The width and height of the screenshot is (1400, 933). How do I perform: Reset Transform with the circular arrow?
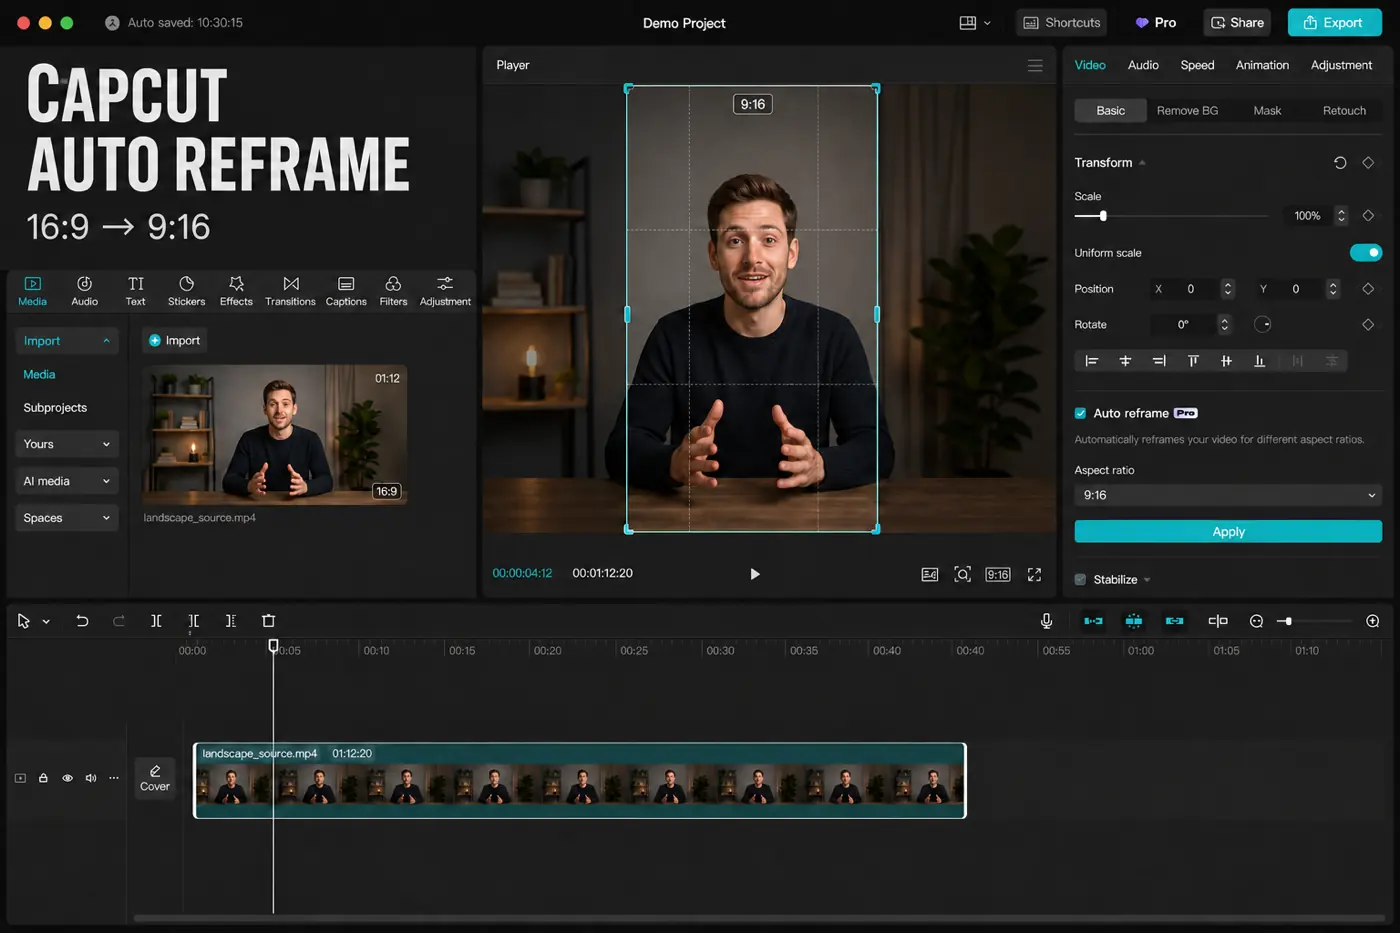(x=1340, y=162)
